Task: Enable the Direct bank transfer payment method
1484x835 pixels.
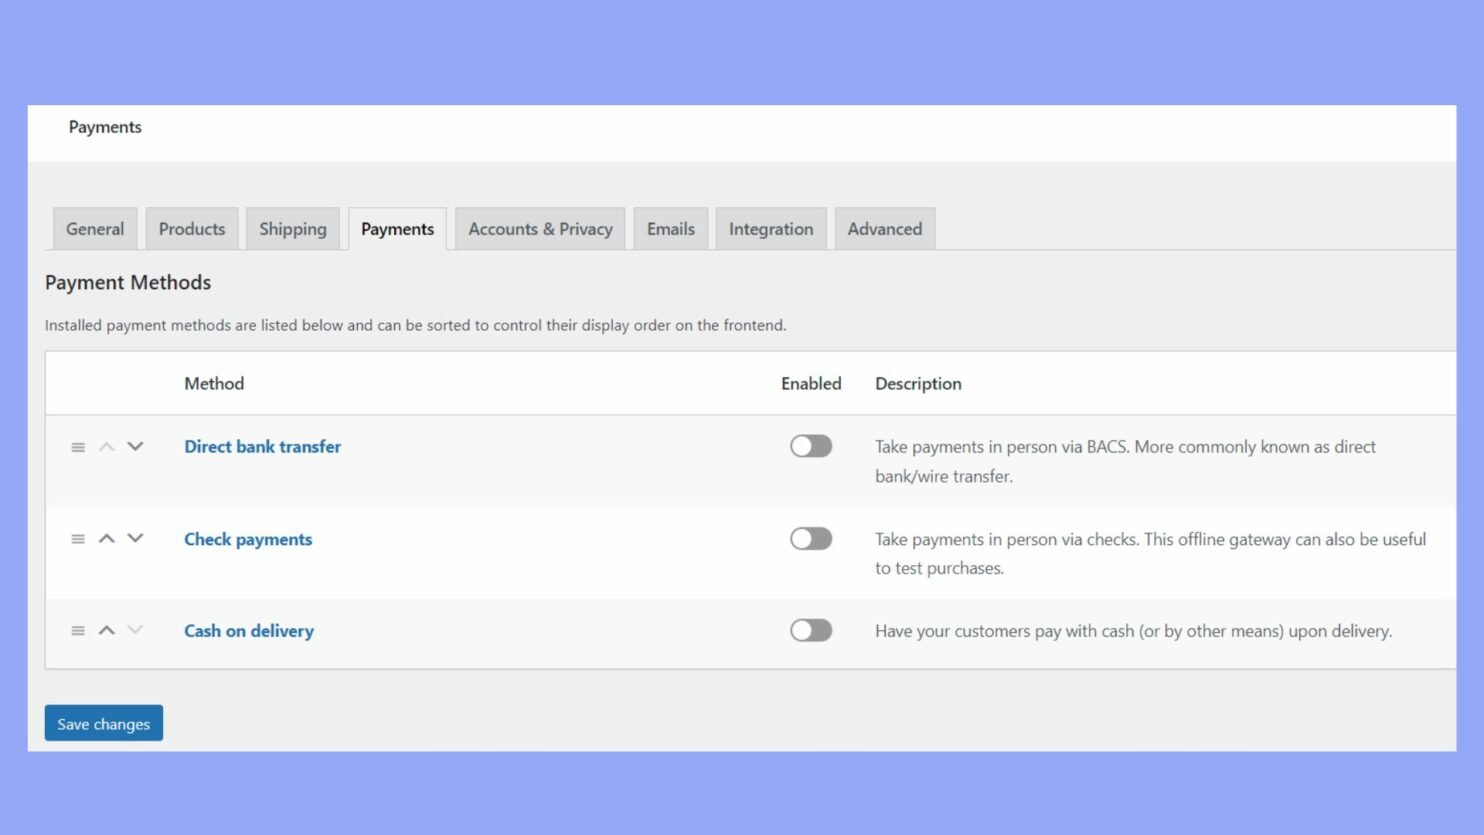Action: coord(811,446)
